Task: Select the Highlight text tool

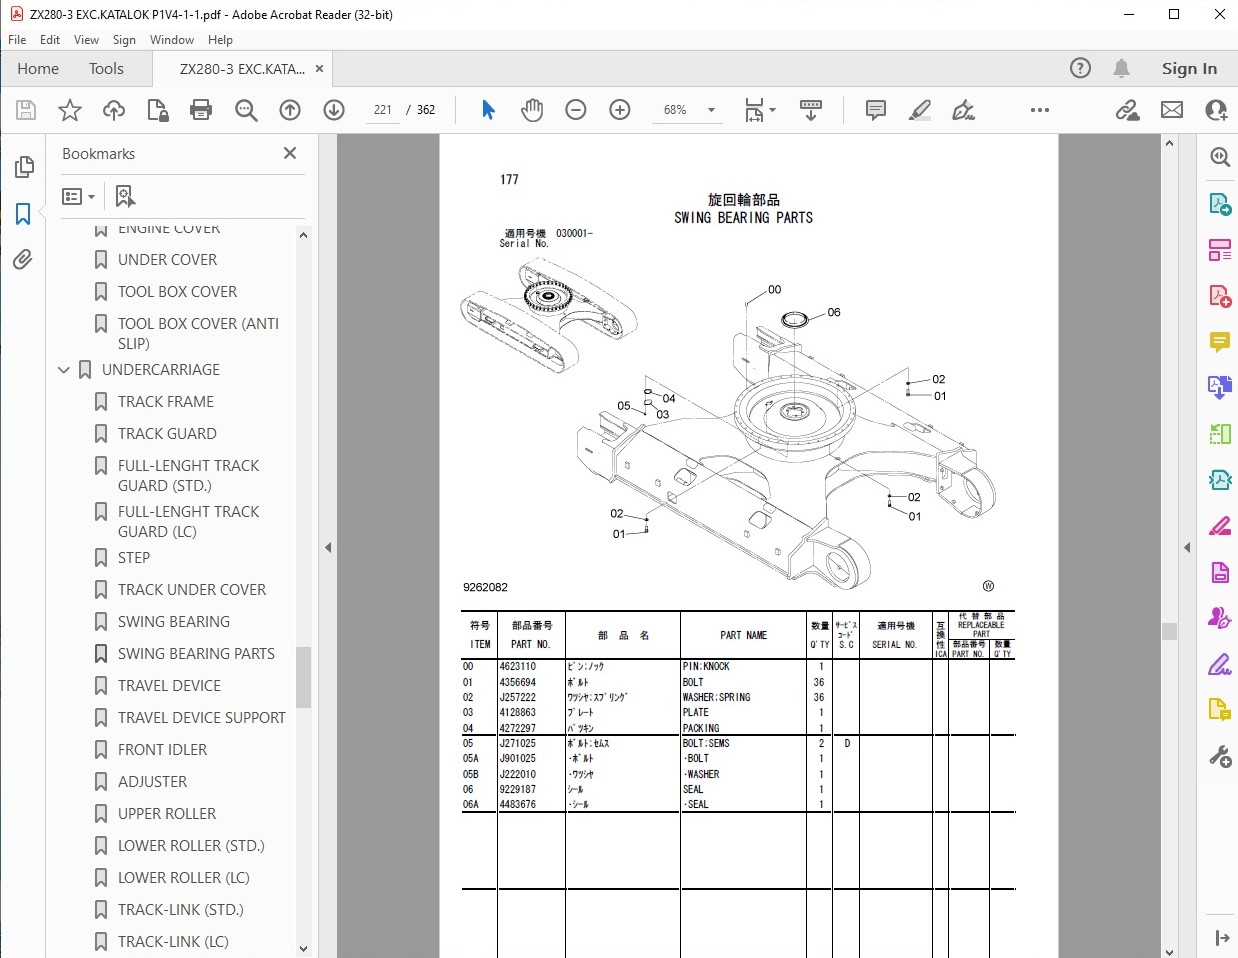Action: [x=919, y=110]
